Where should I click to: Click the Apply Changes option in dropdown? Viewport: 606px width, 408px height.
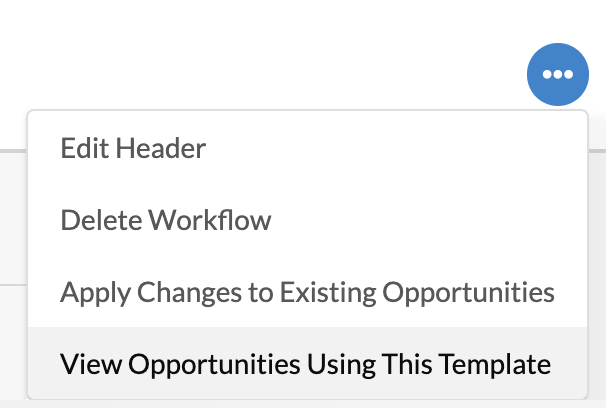pyautogui.click(x=308, y=292)
